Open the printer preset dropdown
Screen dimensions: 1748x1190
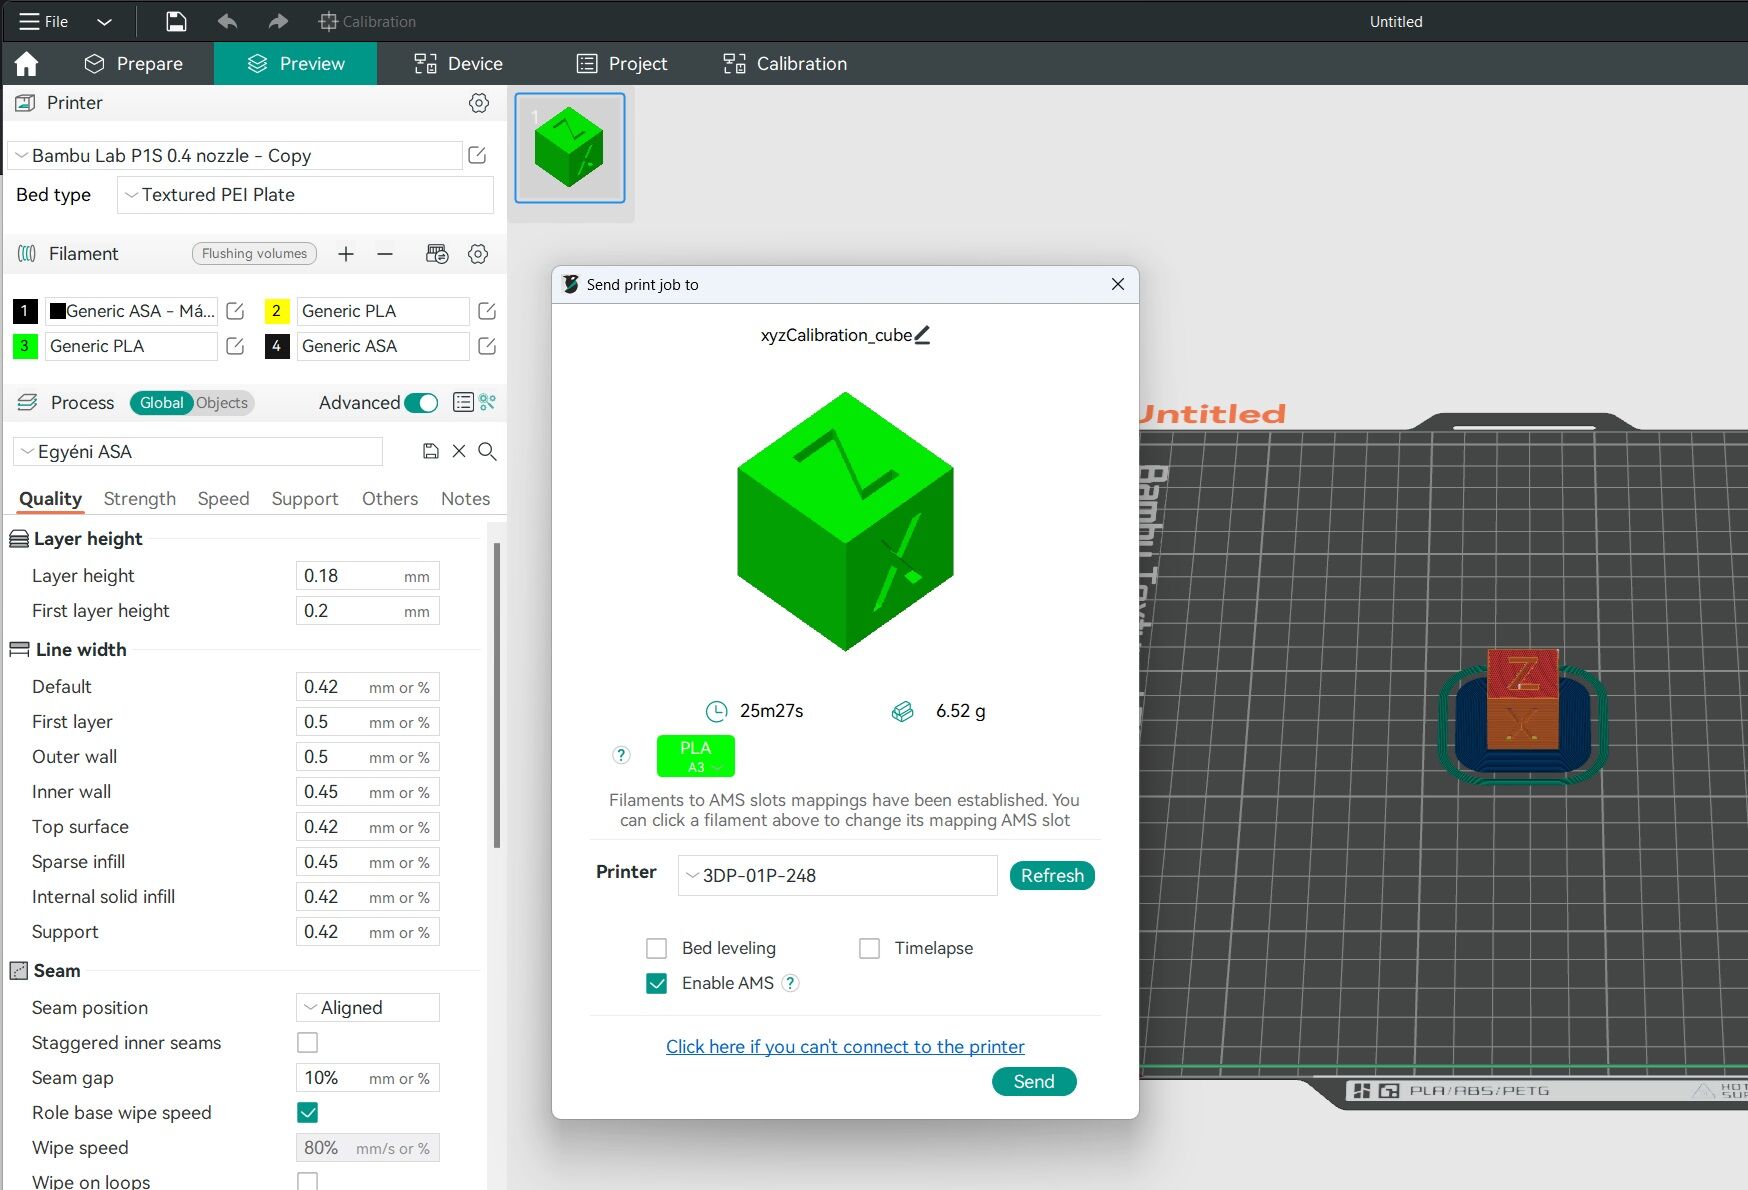[235, 156]
